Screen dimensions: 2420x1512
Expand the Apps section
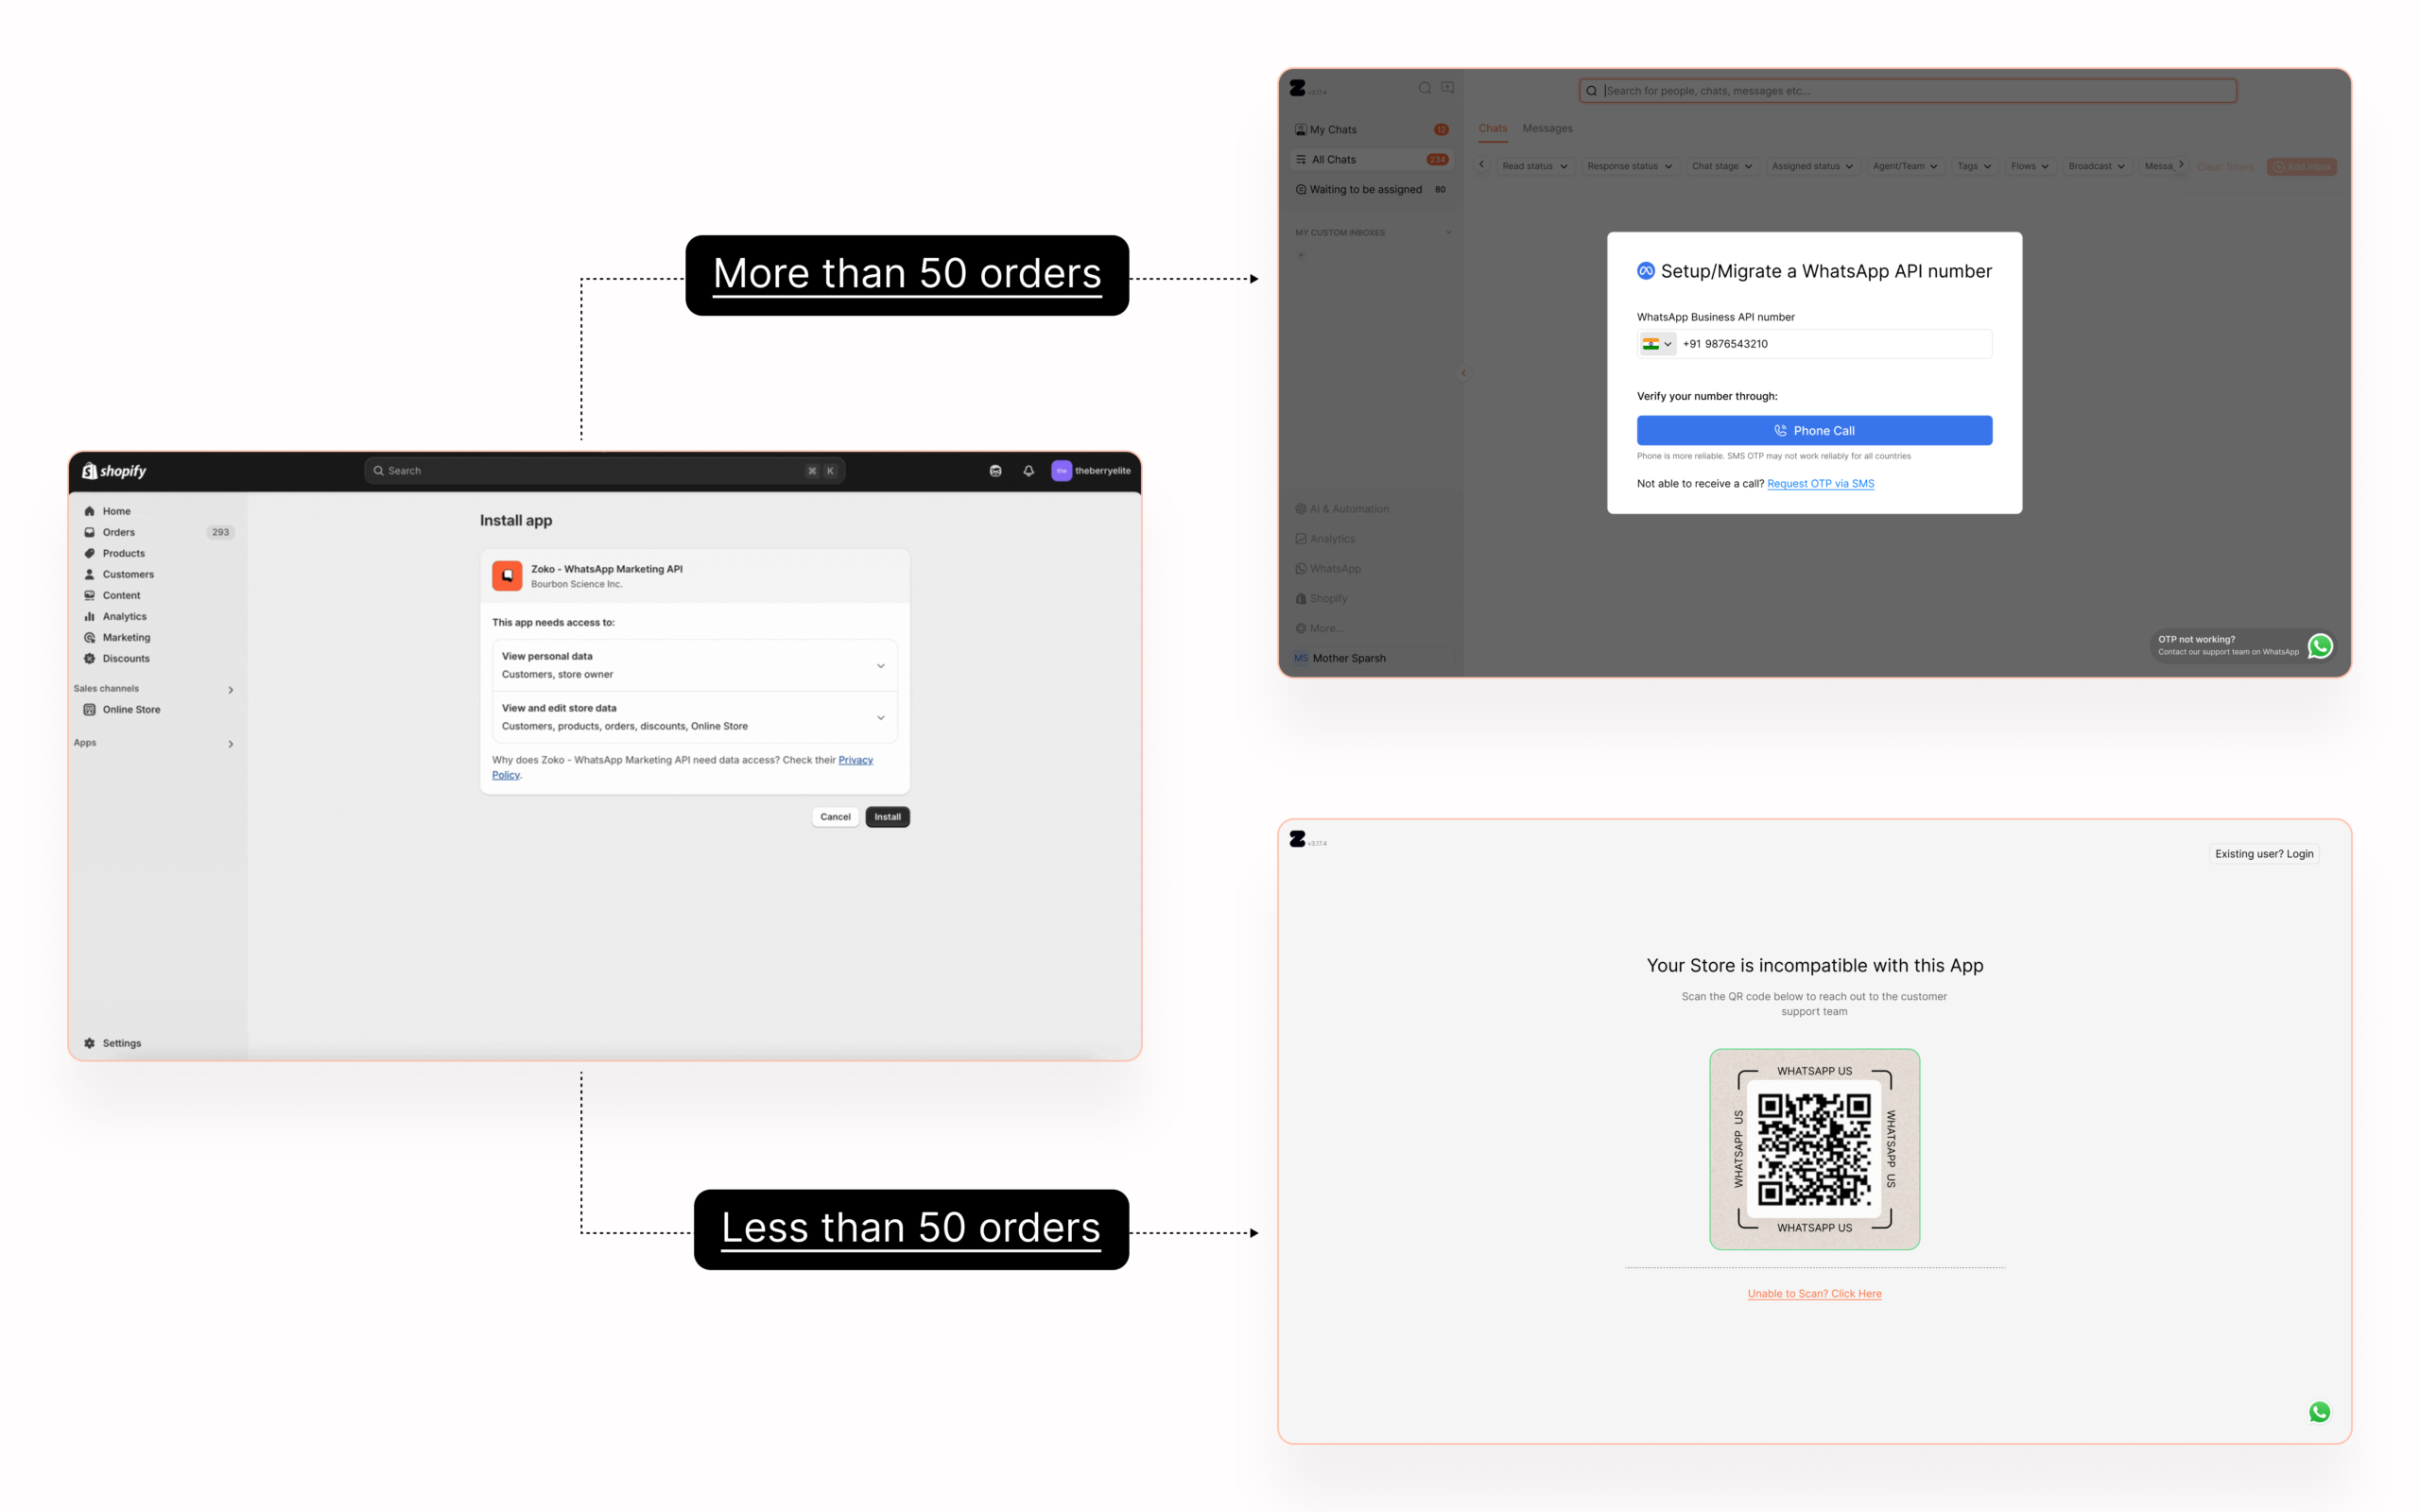(x=231, y=743)
